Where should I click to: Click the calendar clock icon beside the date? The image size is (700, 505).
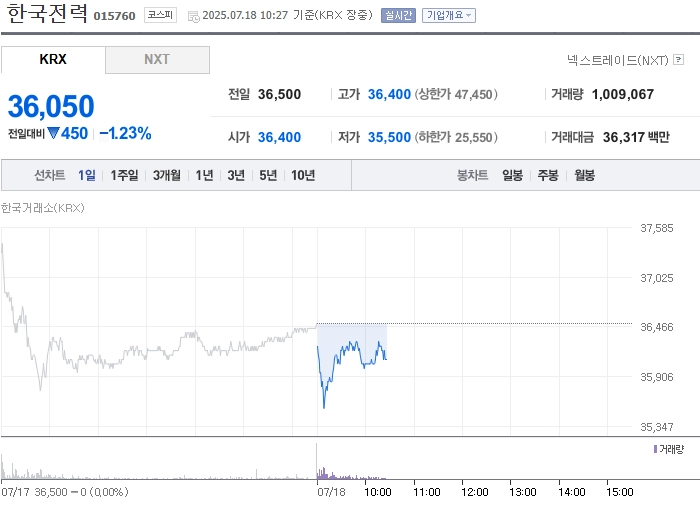point(194,17)
